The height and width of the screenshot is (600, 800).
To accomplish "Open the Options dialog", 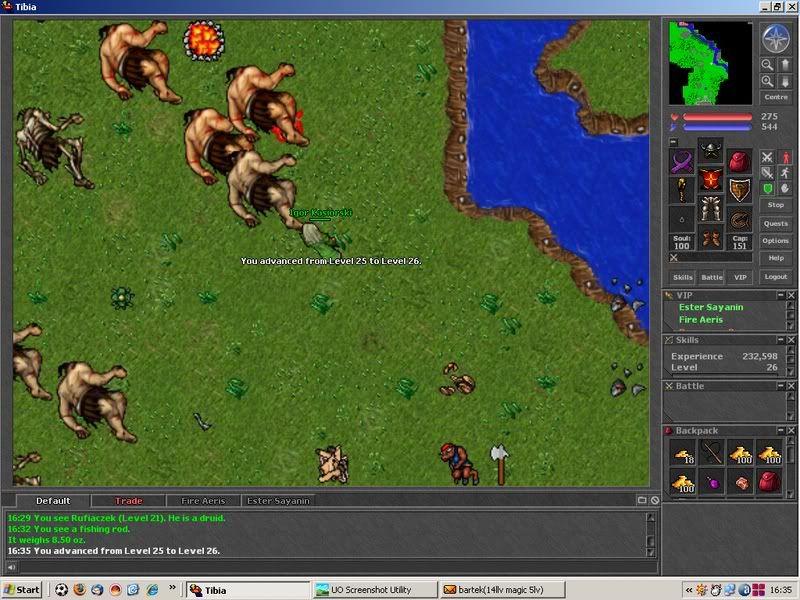I will [x=776, y=241].
